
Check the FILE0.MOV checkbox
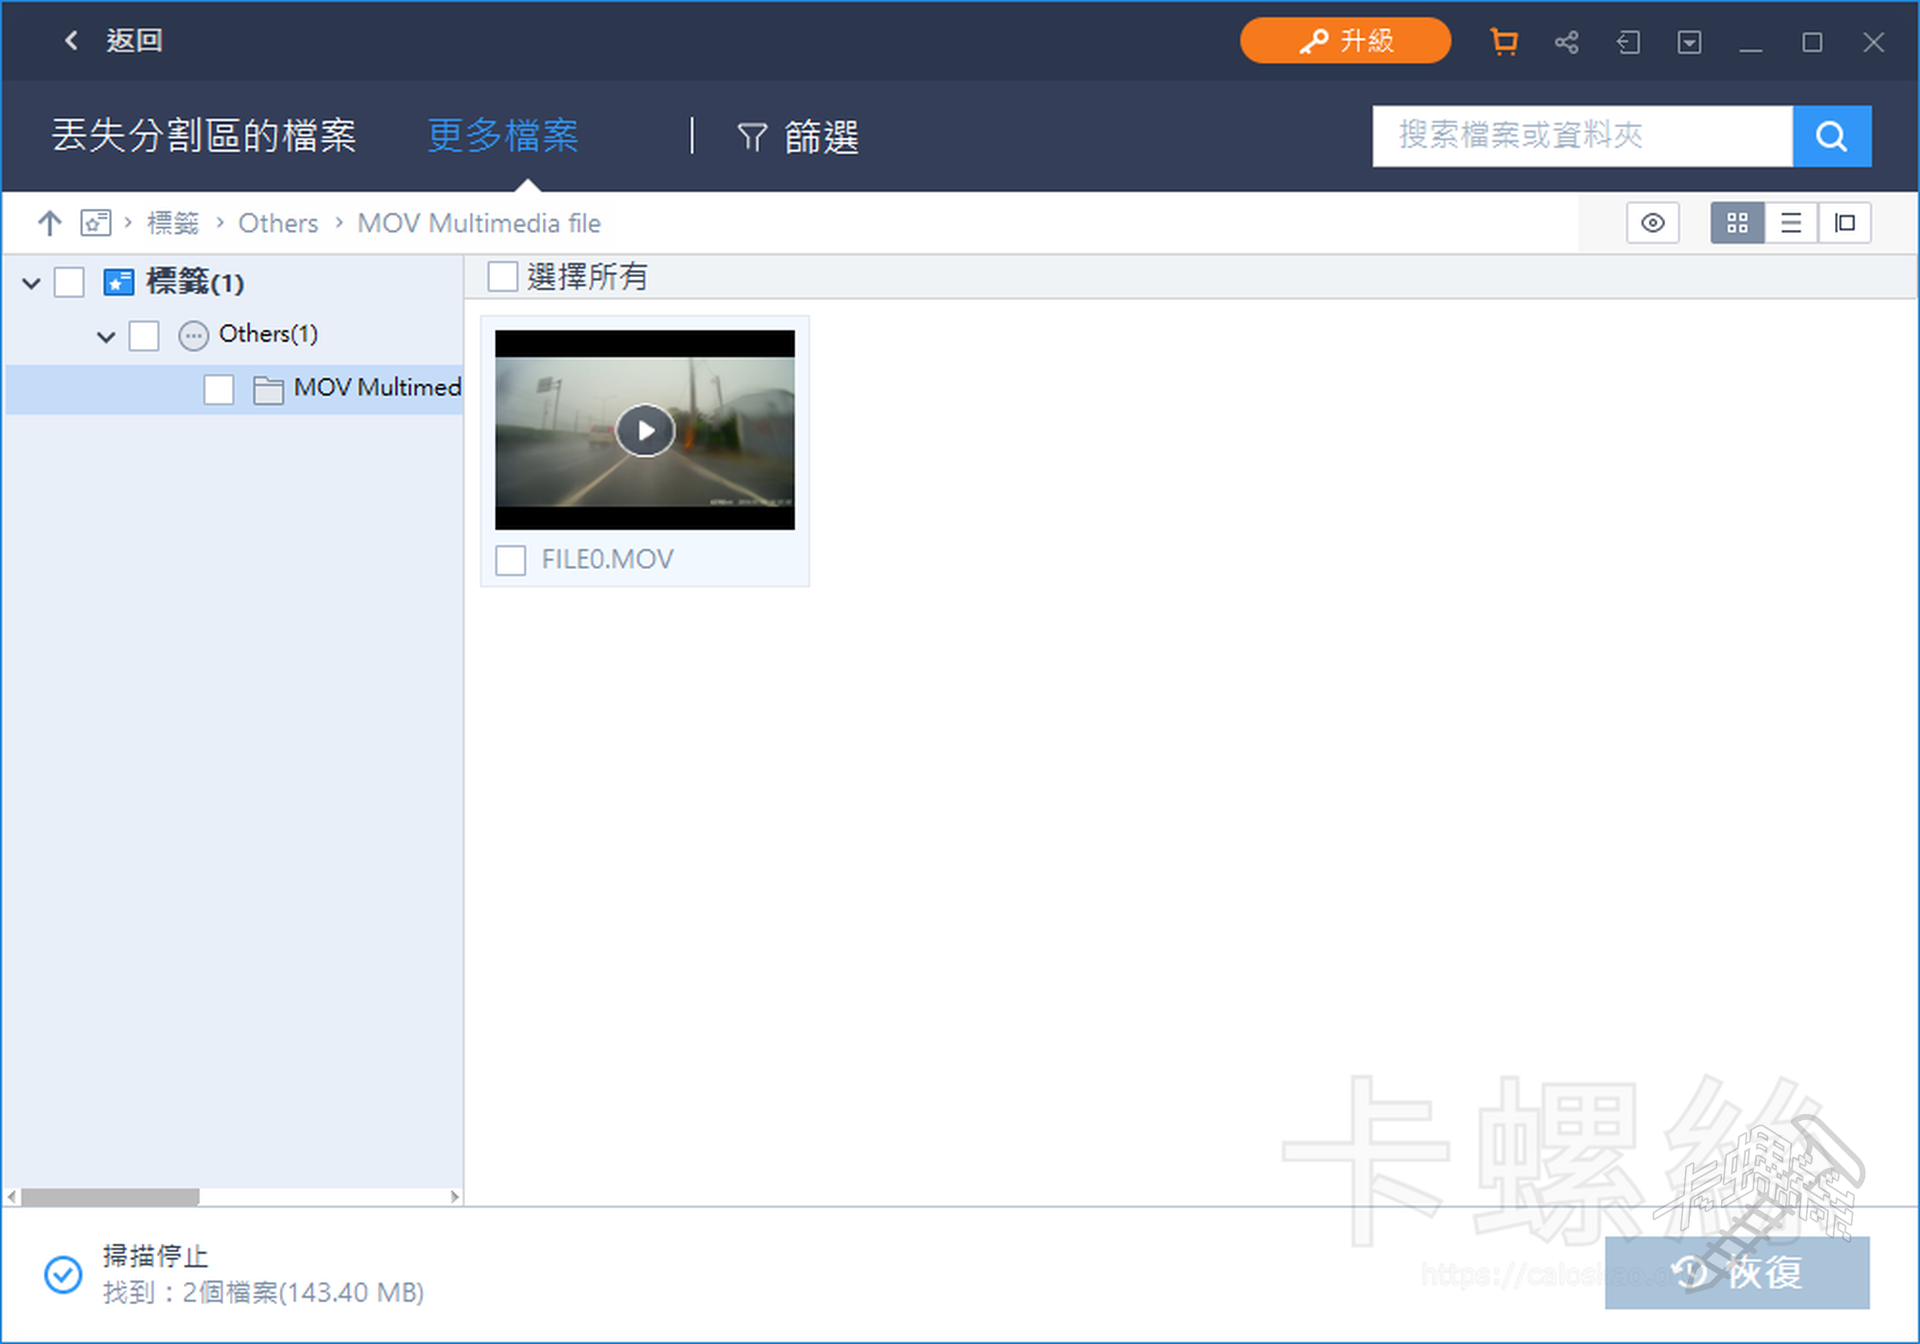pyautogui.click(x=511, y=560)
